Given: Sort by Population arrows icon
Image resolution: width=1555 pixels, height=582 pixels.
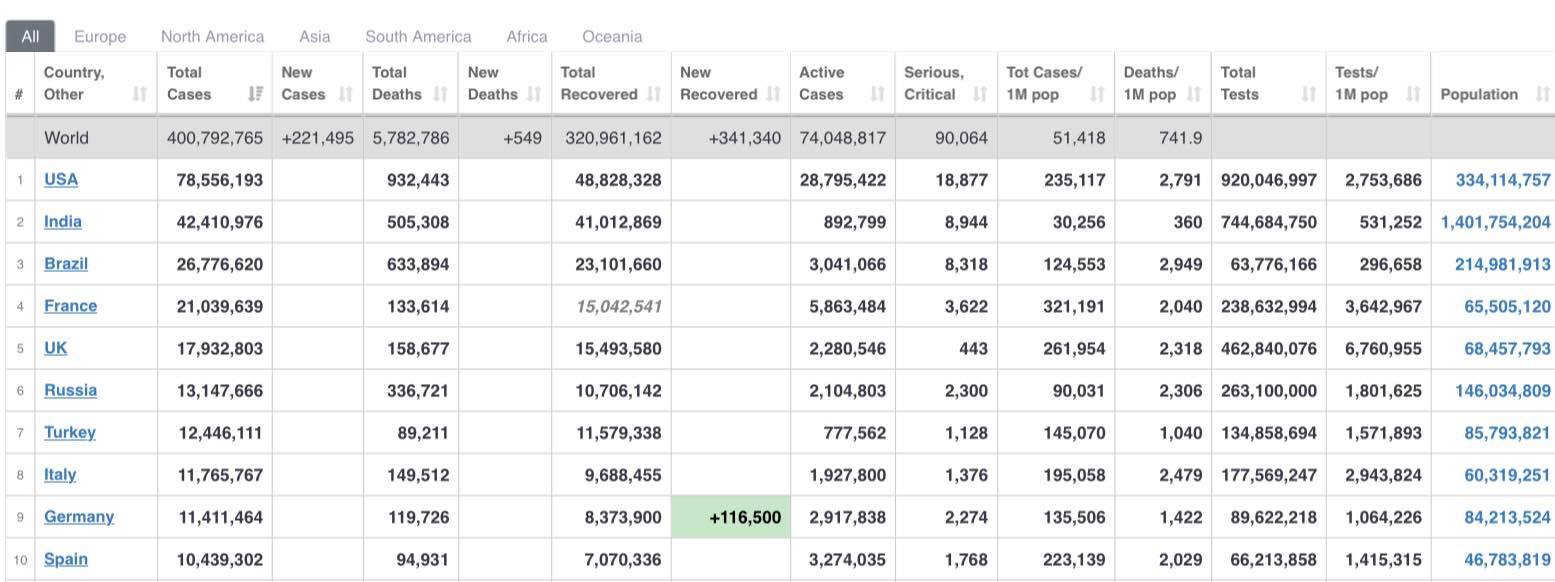Looking at the screenshot, I should pyautogui.click(x=1542, y=95).
